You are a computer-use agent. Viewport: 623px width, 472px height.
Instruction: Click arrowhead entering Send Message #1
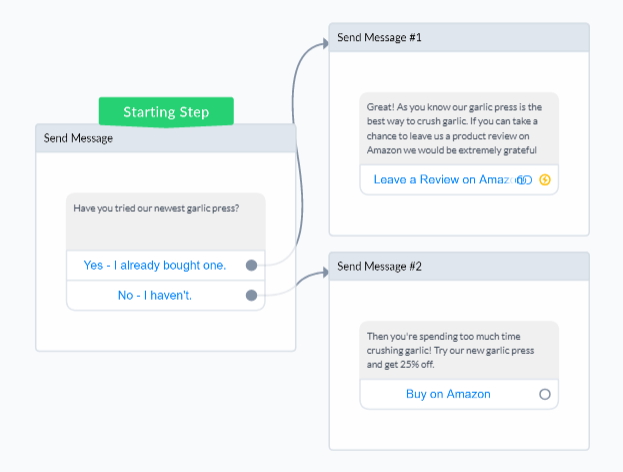pos(326,43)
